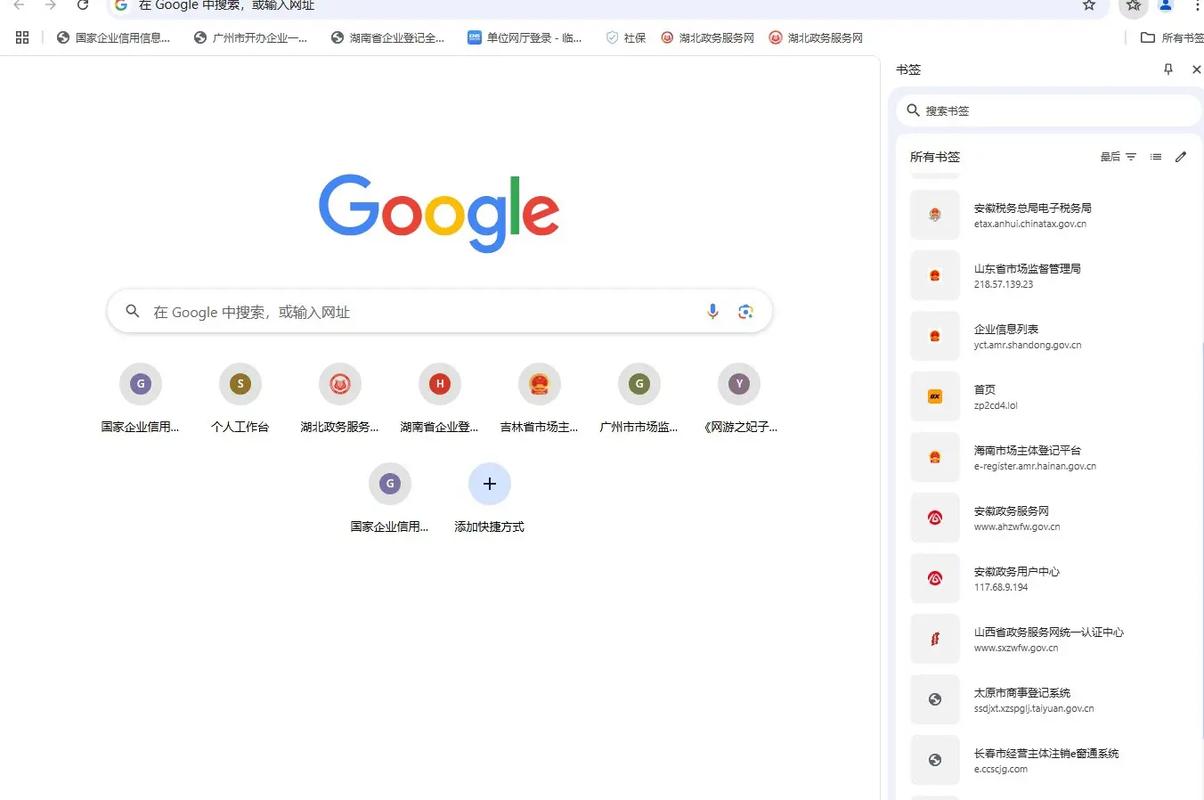Viewport: 1204px width, 800px height.
Task: Open 长春市经营主体注销e窗通系统 bookmark
Action: coord(1050,761)
